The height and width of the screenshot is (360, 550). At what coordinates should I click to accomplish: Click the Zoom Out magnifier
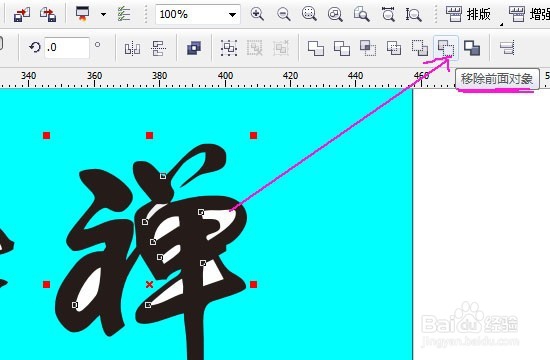coord(283,14)
